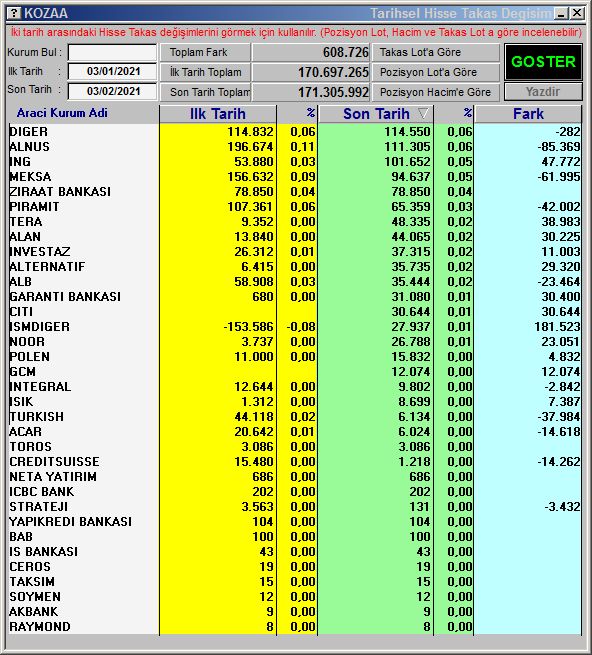592x655 pixels.
Task: Sort by Ilk Tarih column header
Action: tap(218, 114)
